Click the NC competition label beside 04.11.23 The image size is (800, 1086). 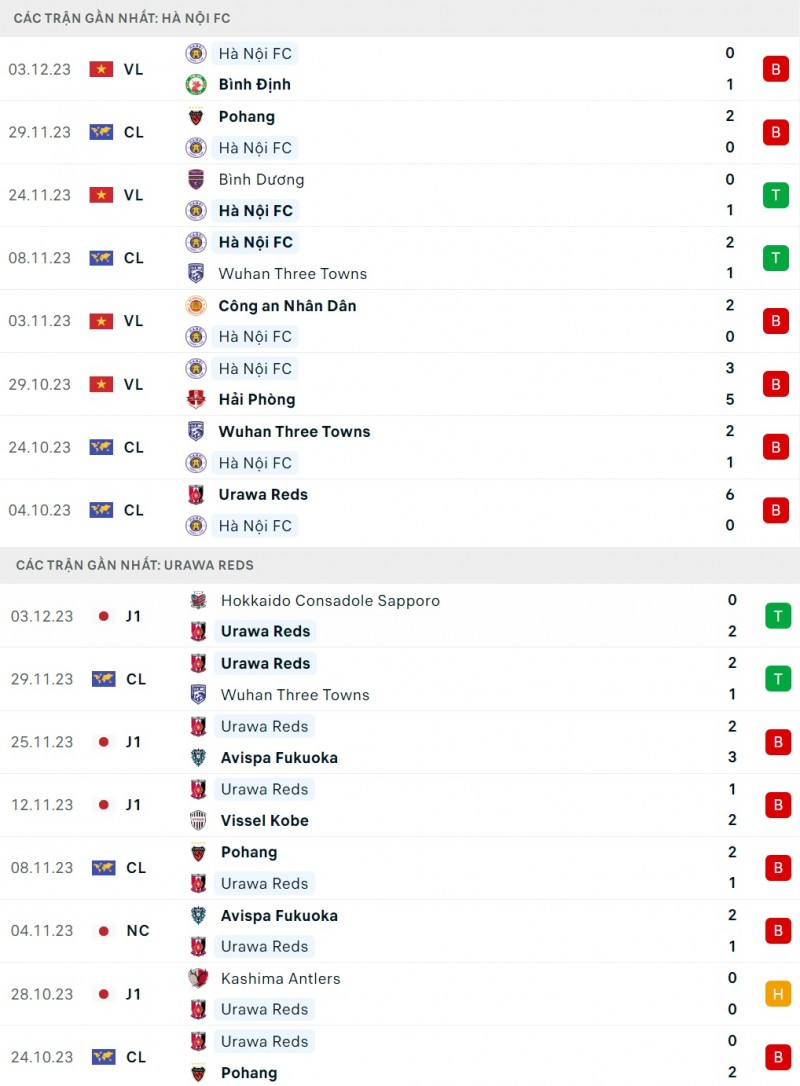click(x=138, y=931)
